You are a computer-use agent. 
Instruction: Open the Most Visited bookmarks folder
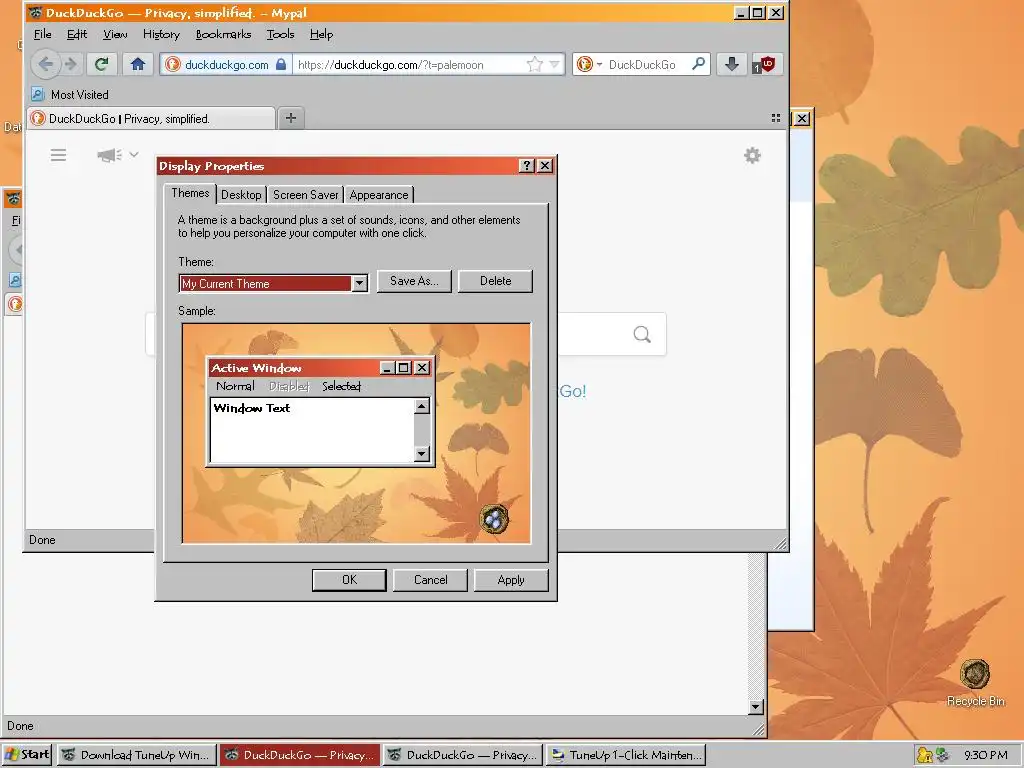[70, 95]
